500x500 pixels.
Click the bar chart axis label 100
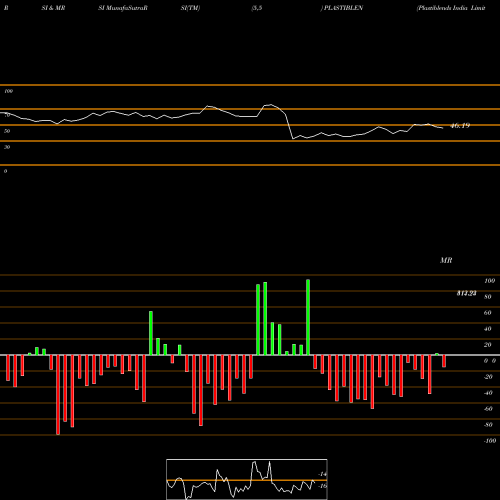[x=489, y=281]
